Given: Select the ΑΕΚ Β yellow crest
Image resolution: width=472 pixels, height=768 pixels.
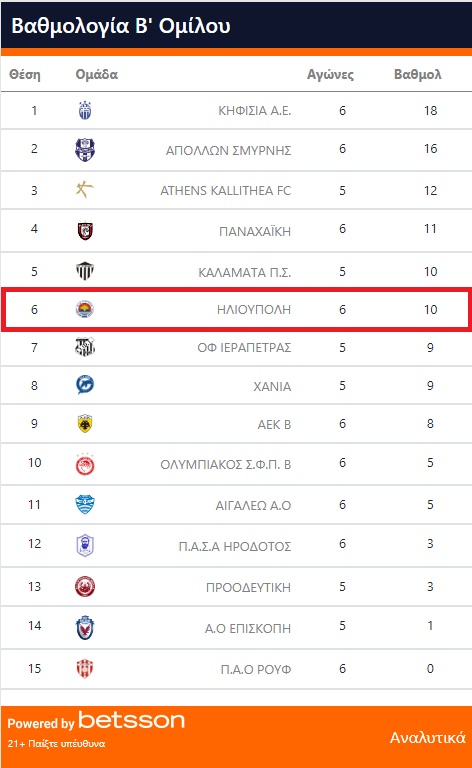Looking at the screenshot, I should click(x=85, y=424).
